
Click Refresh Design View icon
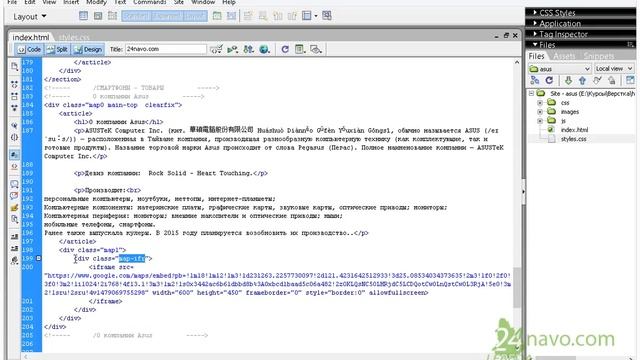click(285, 49)
